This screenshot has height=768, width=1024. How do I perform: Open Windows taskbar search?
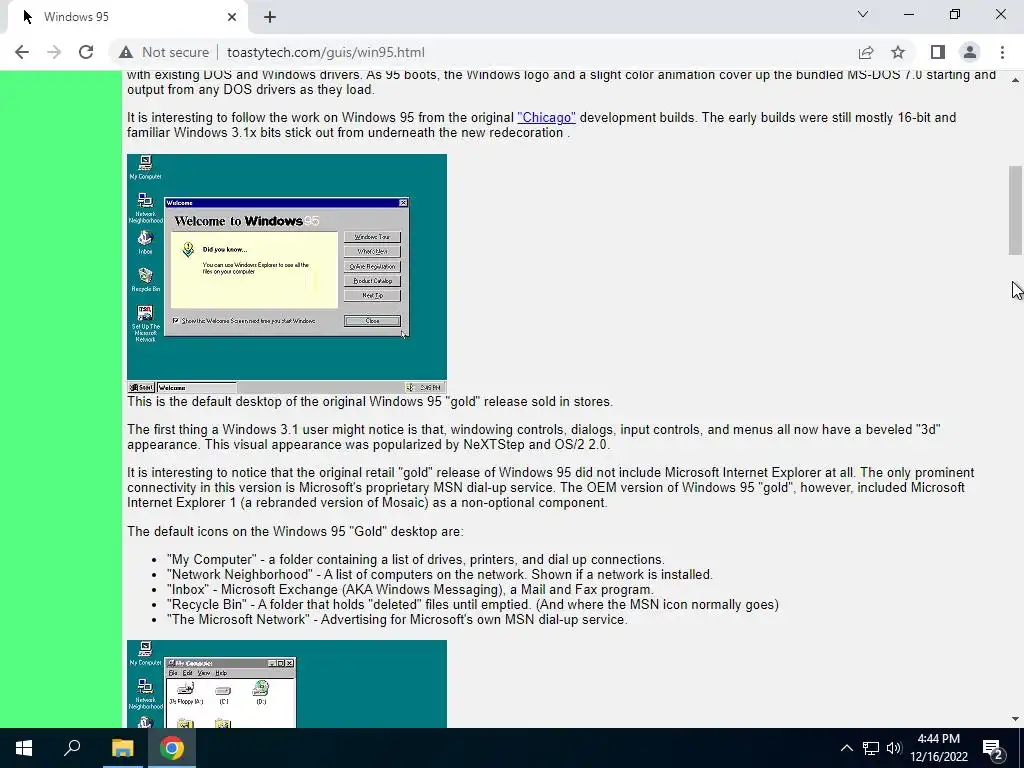tap(72, 748)
